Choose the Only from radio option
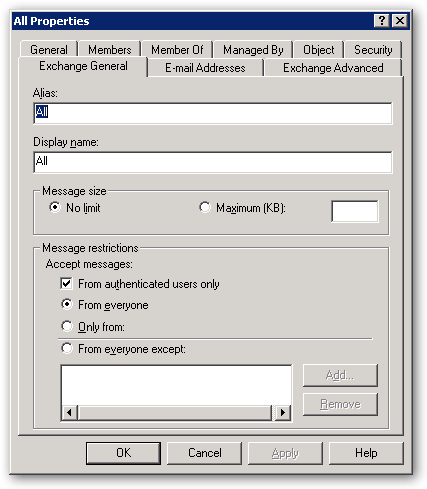The width and height of the screenshot is (427, 489). click(x=67, y=326)
